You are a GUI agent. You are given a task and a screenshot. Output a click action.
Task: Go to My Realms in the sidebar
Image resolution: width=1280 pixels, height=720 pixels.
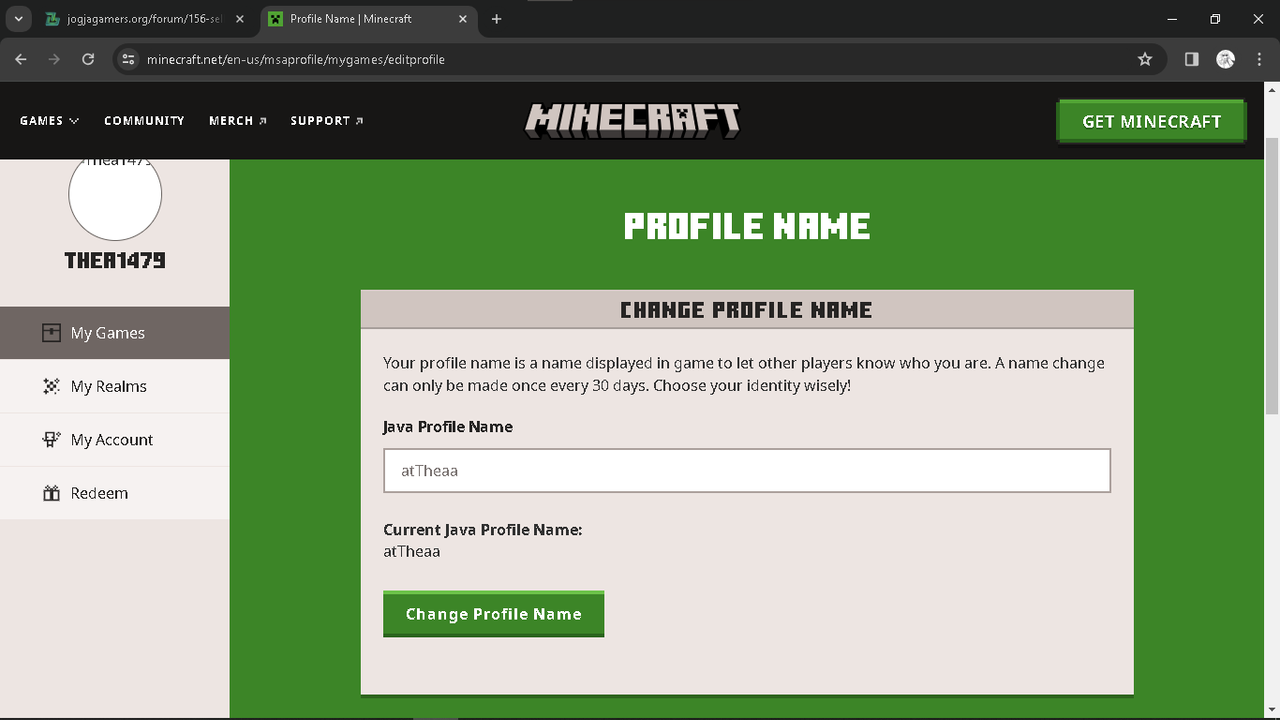(x=115, y=386)
